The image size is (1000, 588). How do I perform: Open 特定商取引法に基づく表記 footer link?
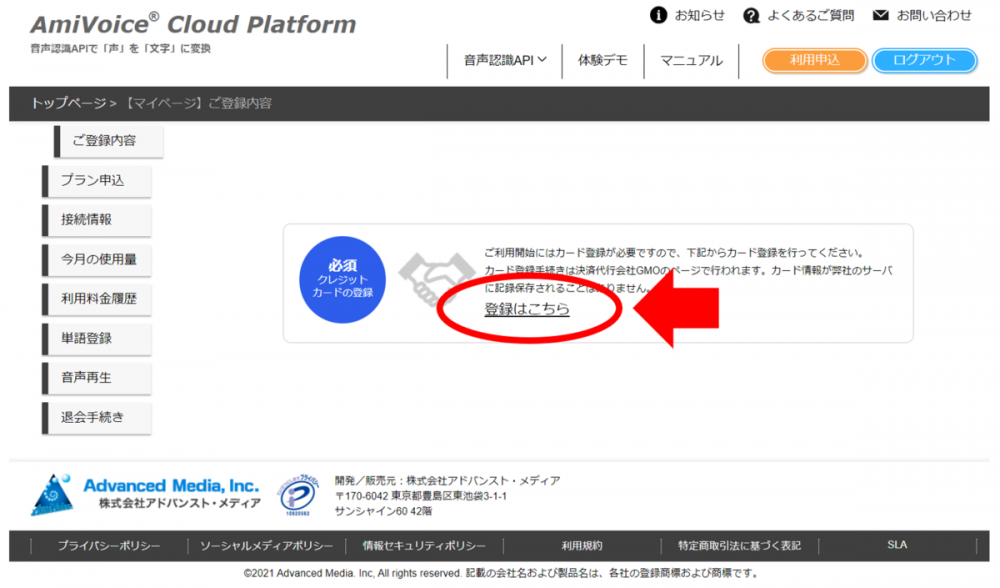739,546
